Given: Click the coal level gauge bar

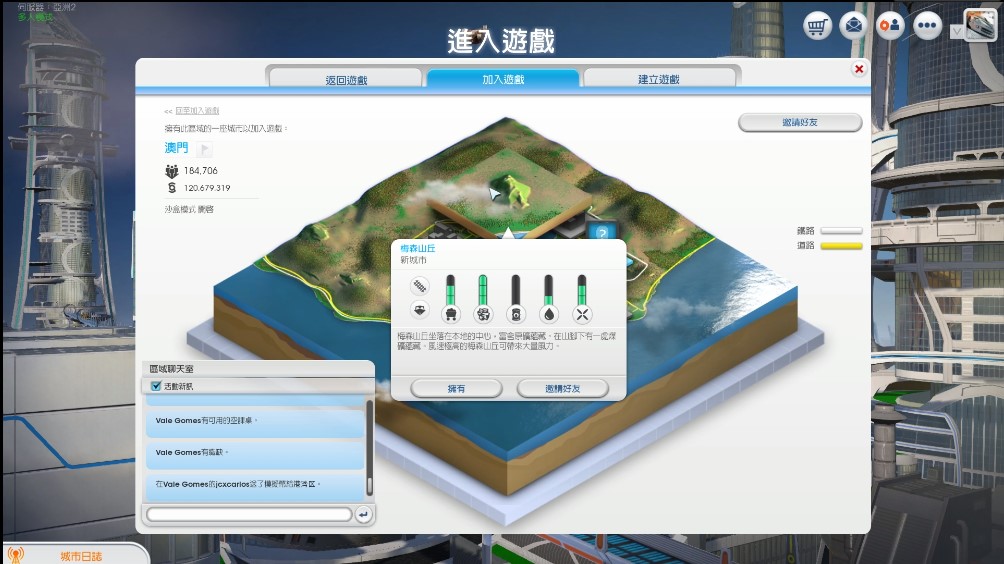Looking at the screenshot, I should pyautogui.click(x=450, y=290).
